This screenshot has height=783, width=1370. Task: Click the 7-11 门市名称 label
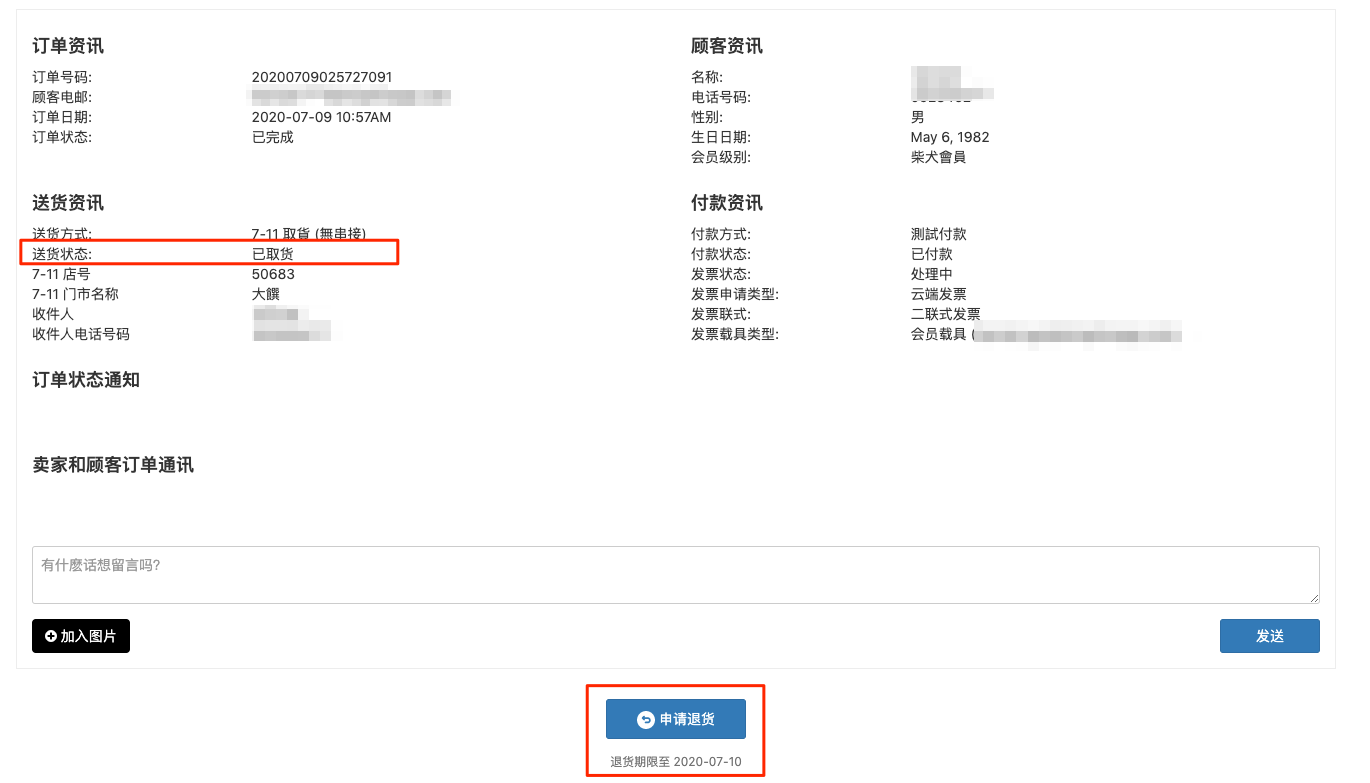pos(75,294)
